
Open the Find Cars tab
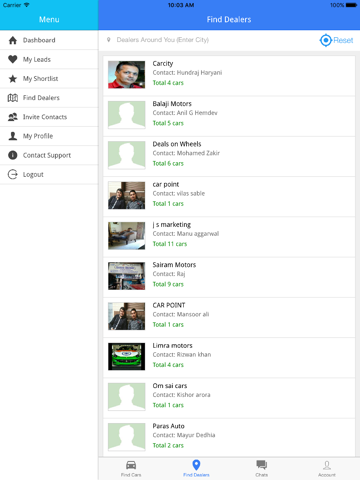(131, 468)
